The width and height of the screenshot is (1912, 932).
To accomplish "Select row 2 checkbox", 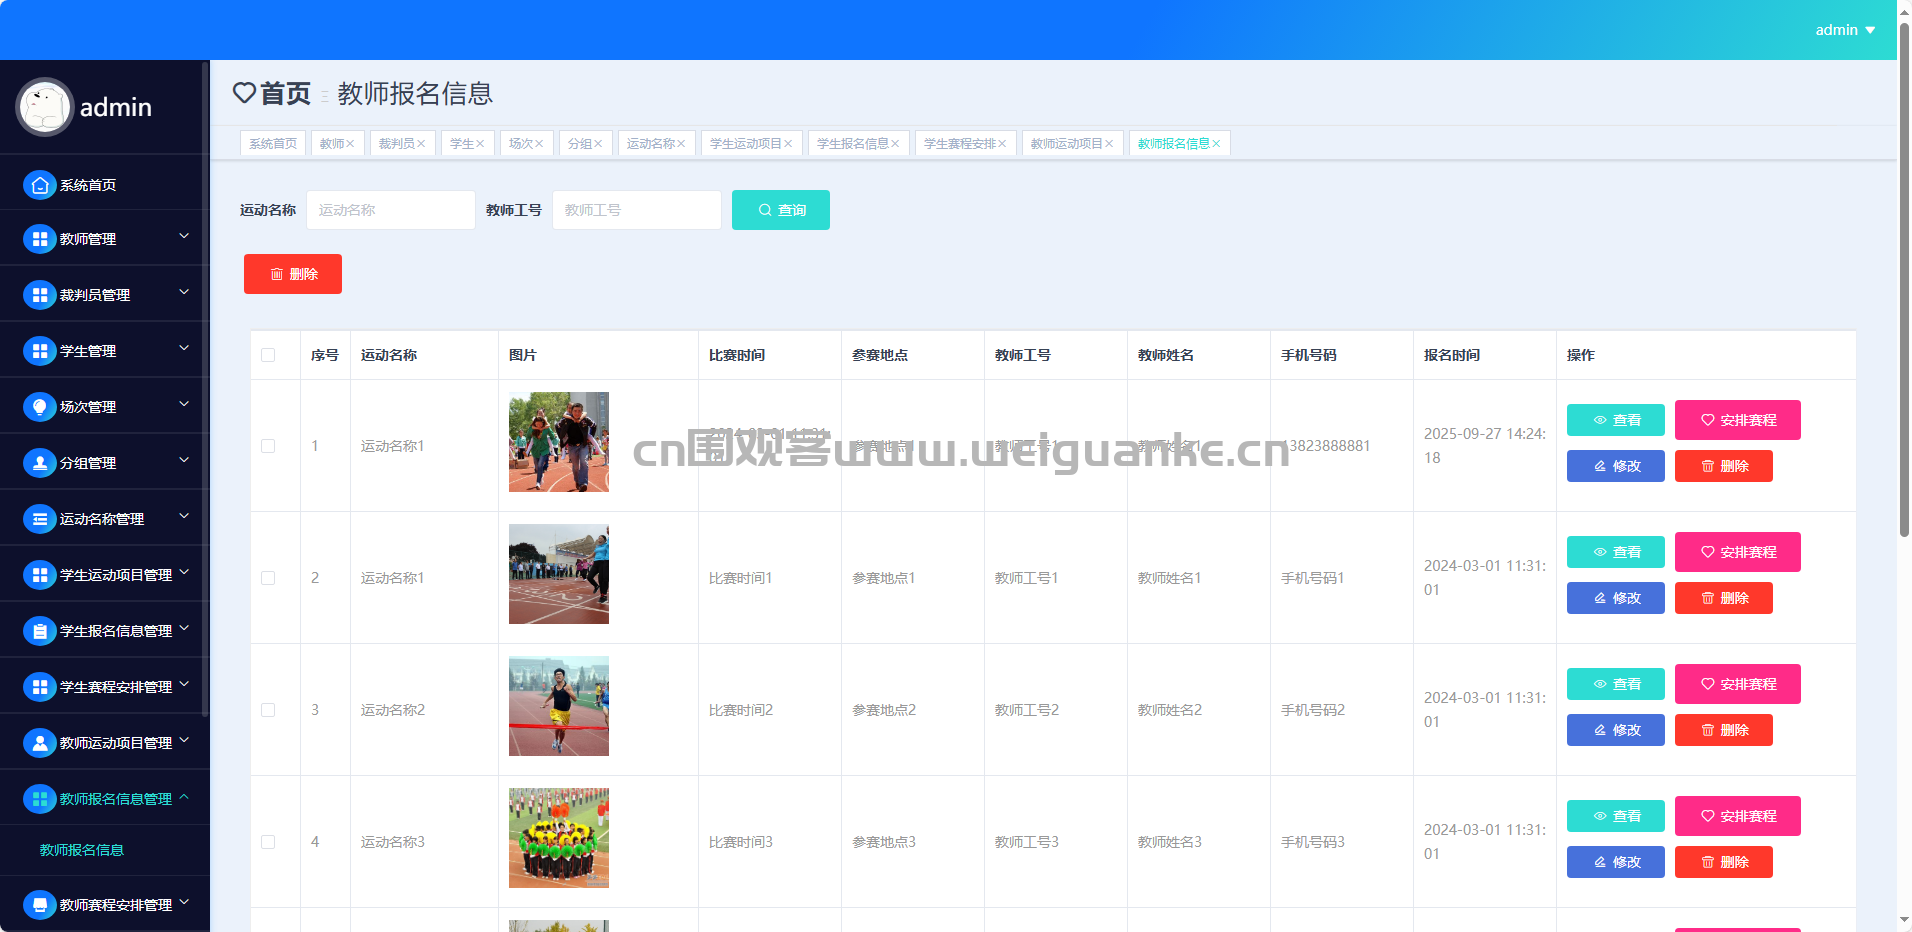I will point(268,578).
